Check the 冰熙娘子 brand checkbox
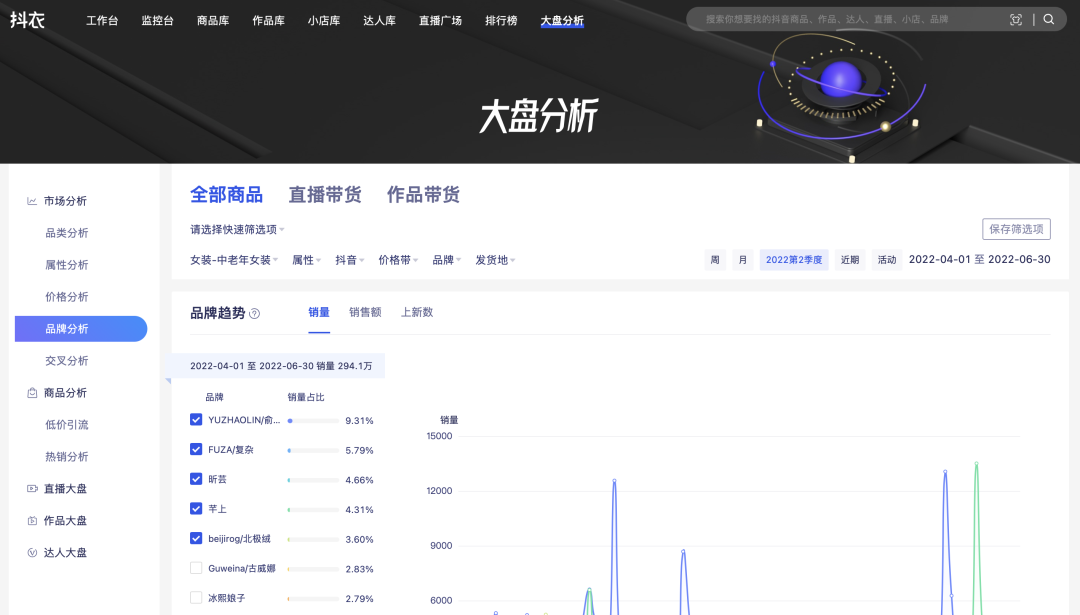The image size is (1080, 615). 196,598
